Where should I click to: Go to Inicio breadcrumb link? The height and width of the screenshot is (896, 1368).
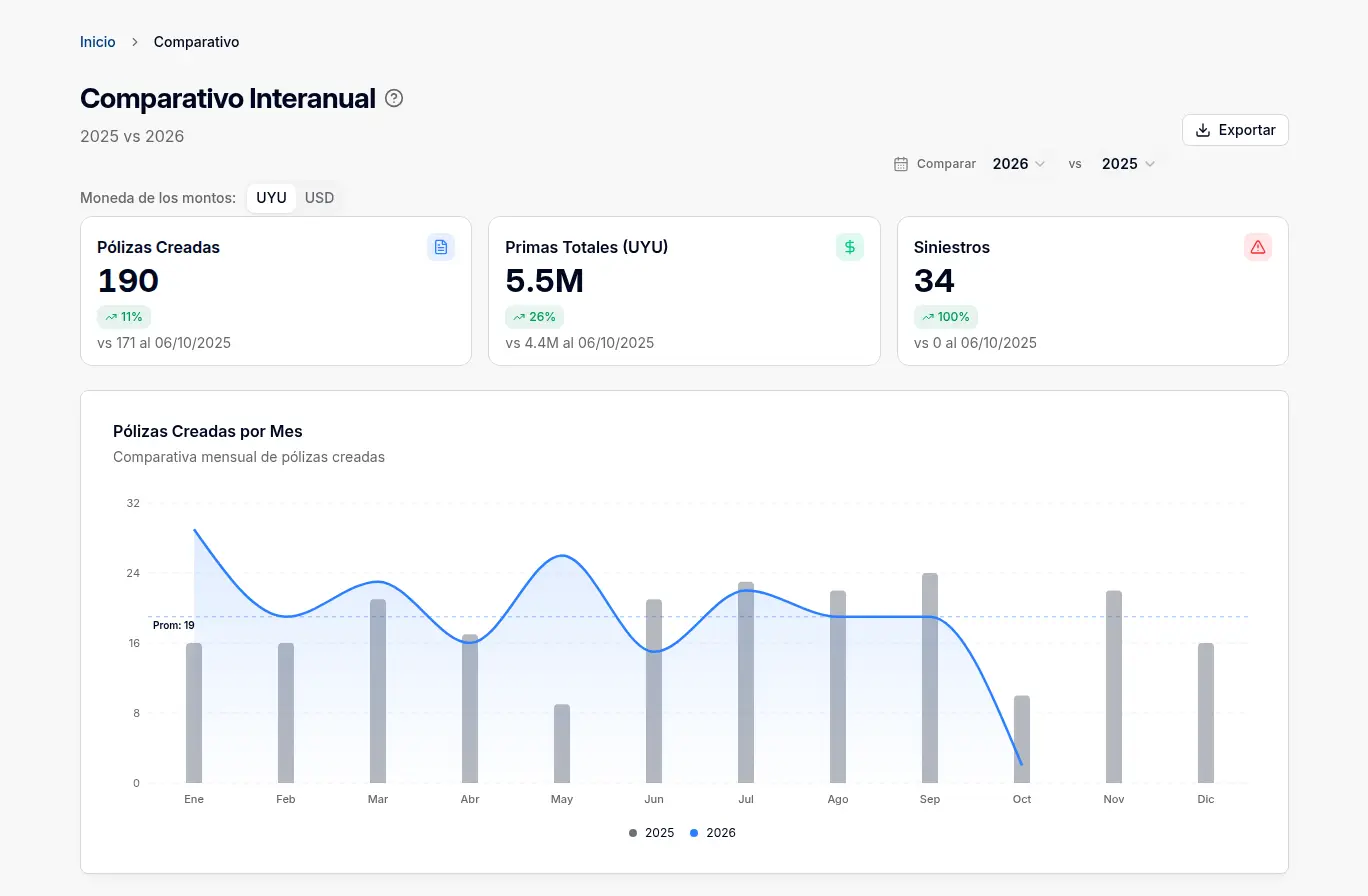tap(98, 42)
